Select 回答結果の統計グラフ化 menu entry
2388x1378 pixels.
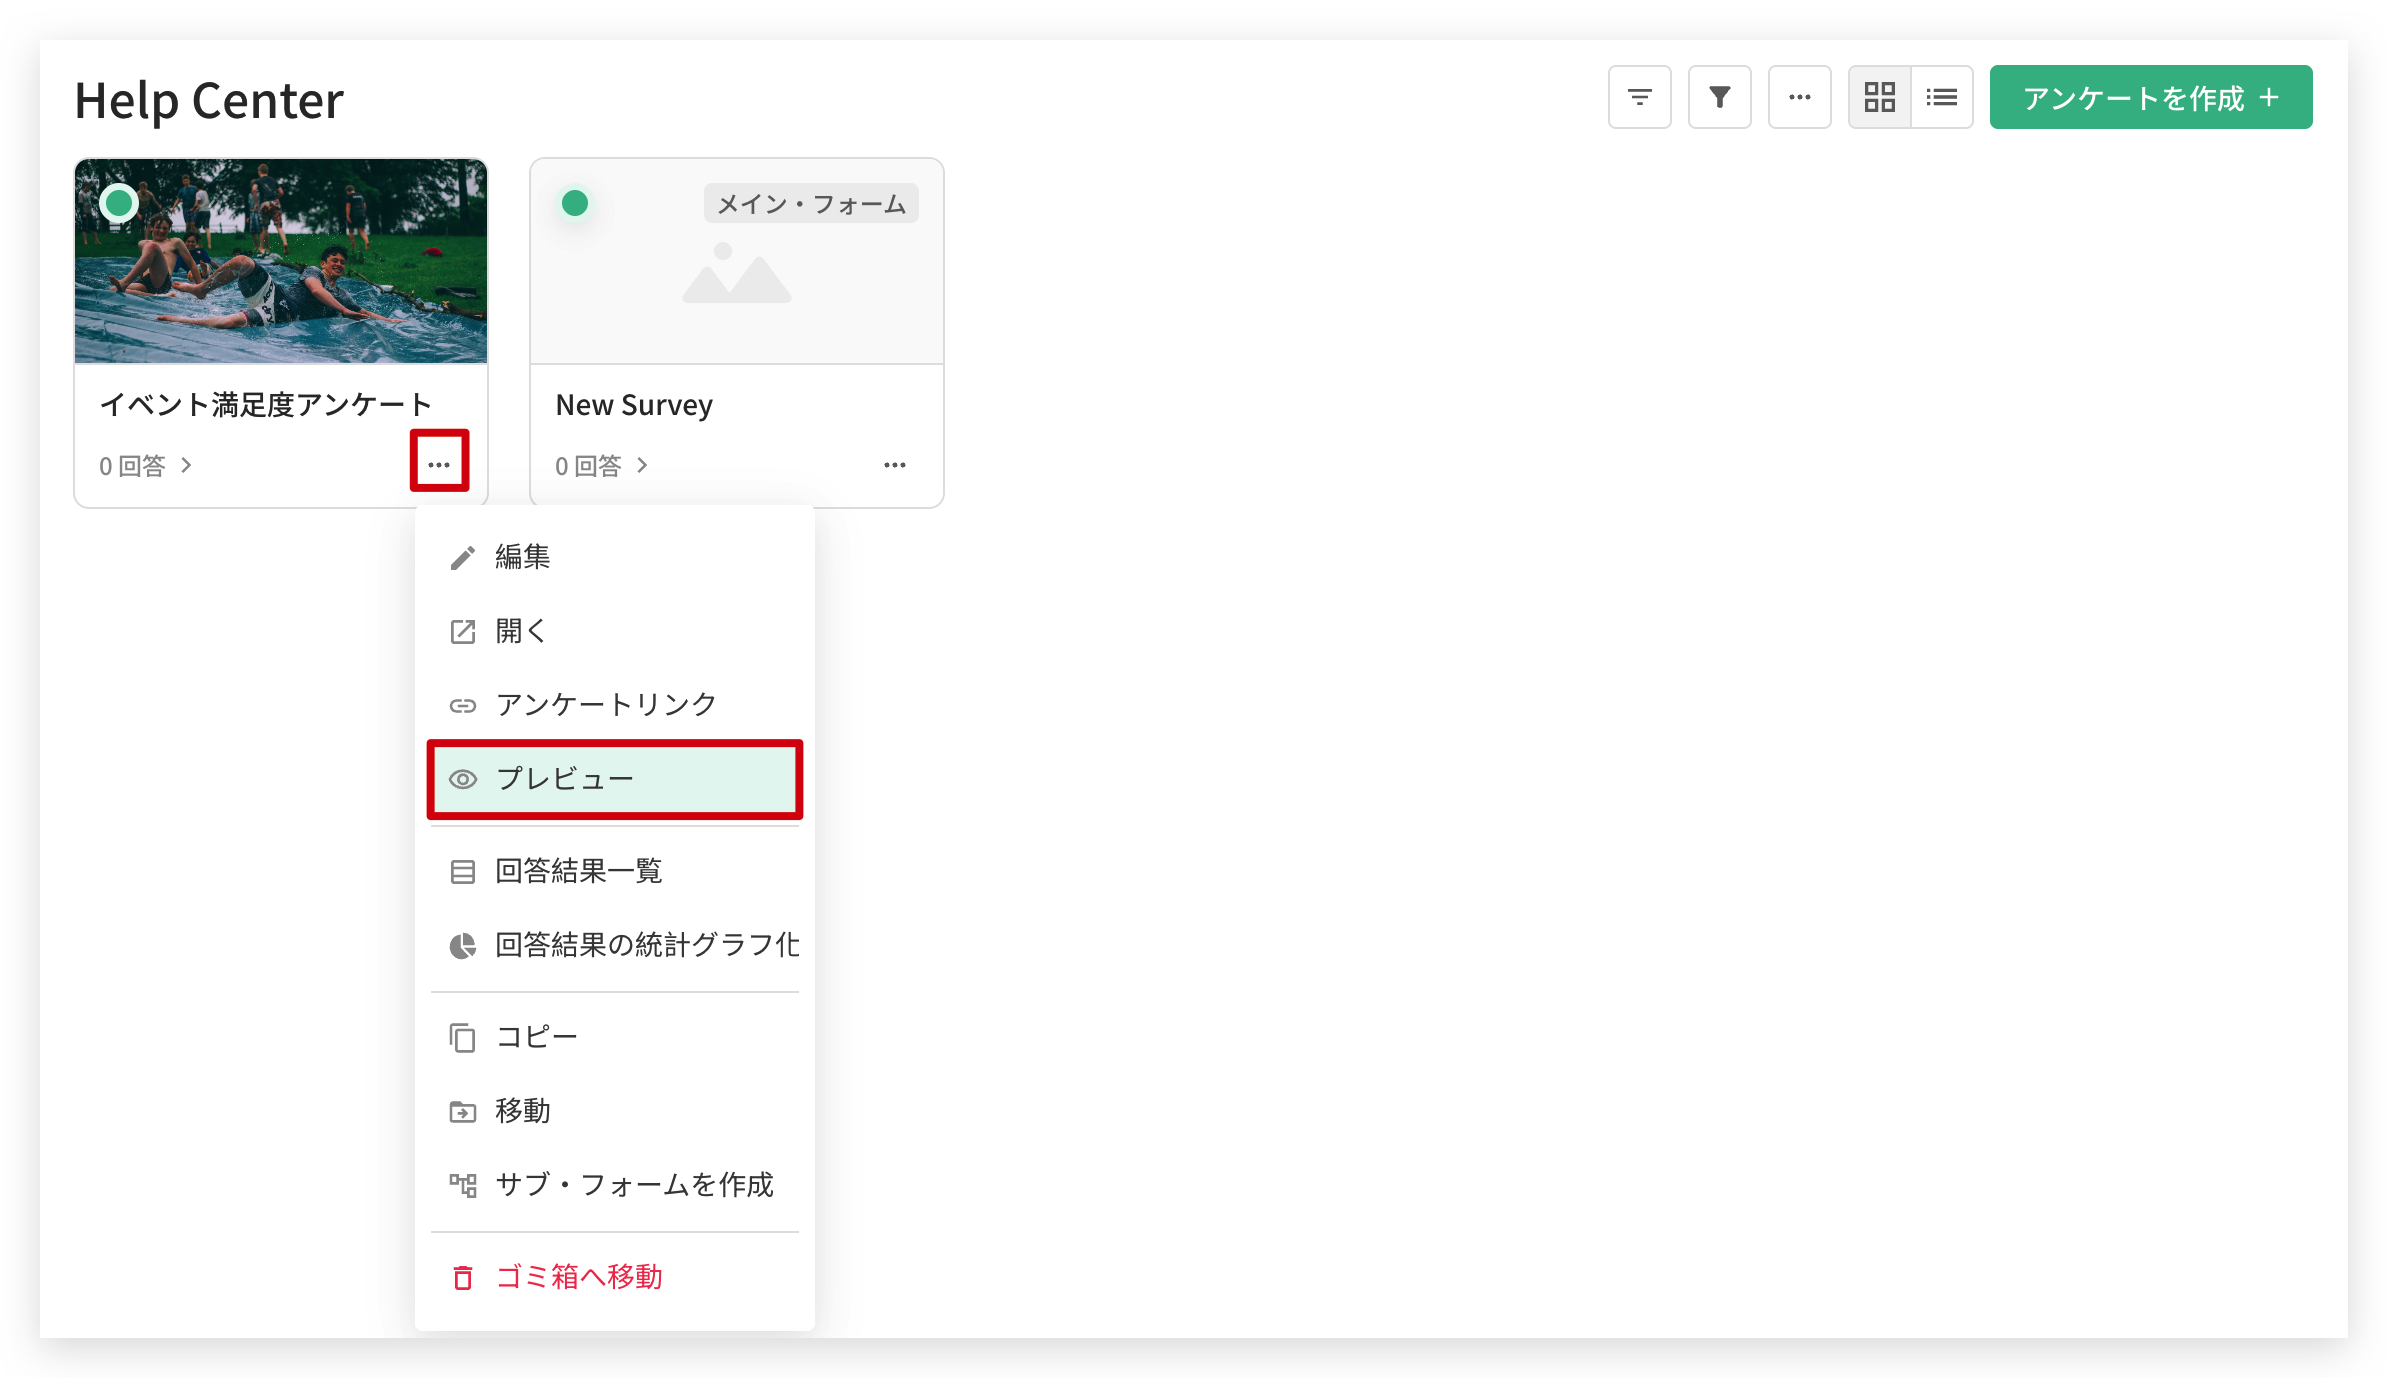click(x=615, y=945)
